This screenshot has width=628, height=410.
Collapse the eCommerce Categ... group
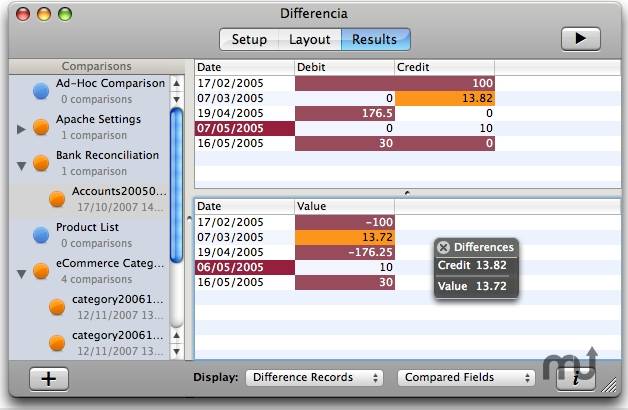(22, 273)
